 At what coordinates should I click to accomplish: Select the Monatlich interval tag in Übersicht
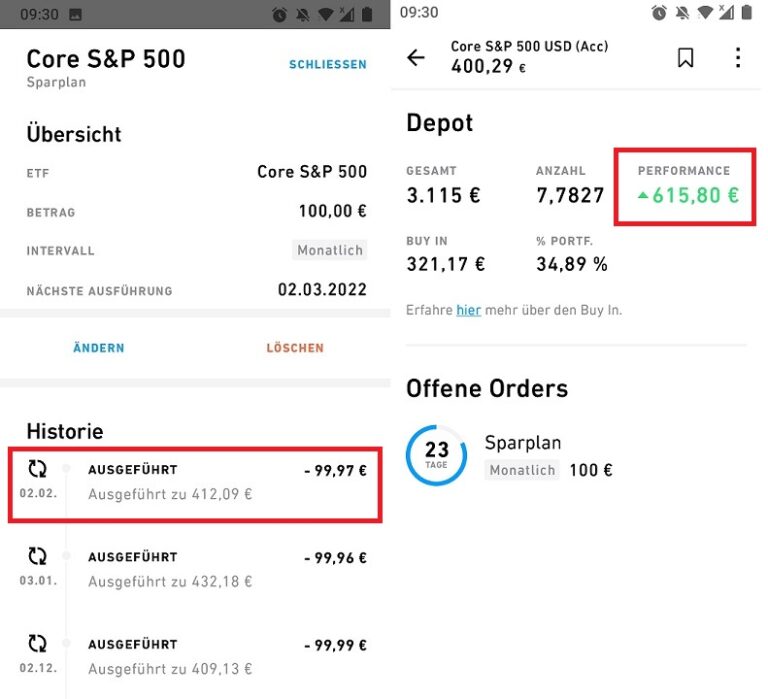(x=330, y=250)
